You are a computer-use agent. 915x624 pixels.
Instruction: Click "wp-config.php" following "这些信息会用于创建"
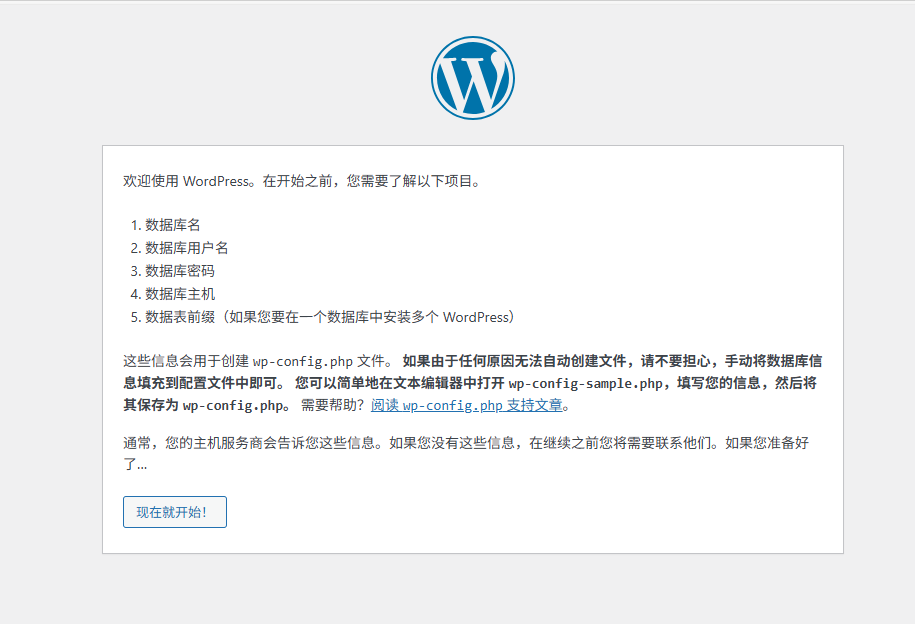[x=302, y=361]
